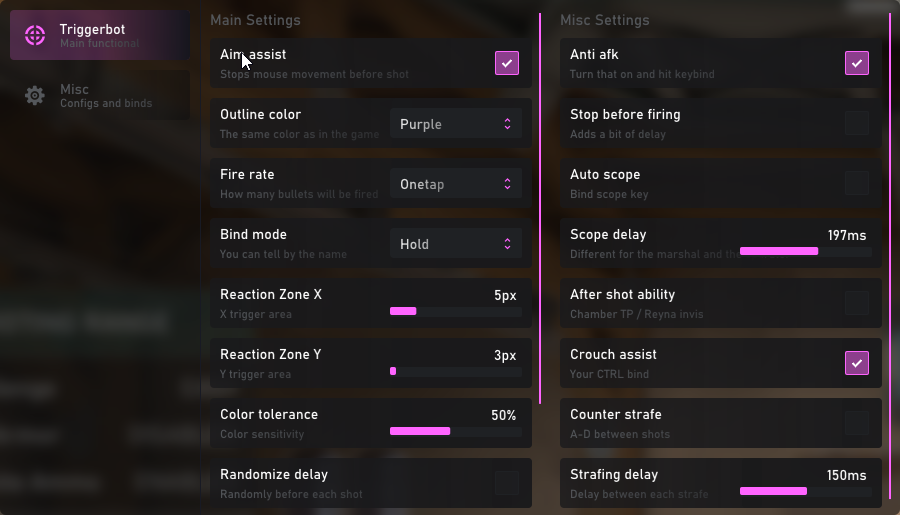The width and height of the screenshot is (900, 515).
Task: Click the Misc gear icon
Action: [x=35, y=96]
